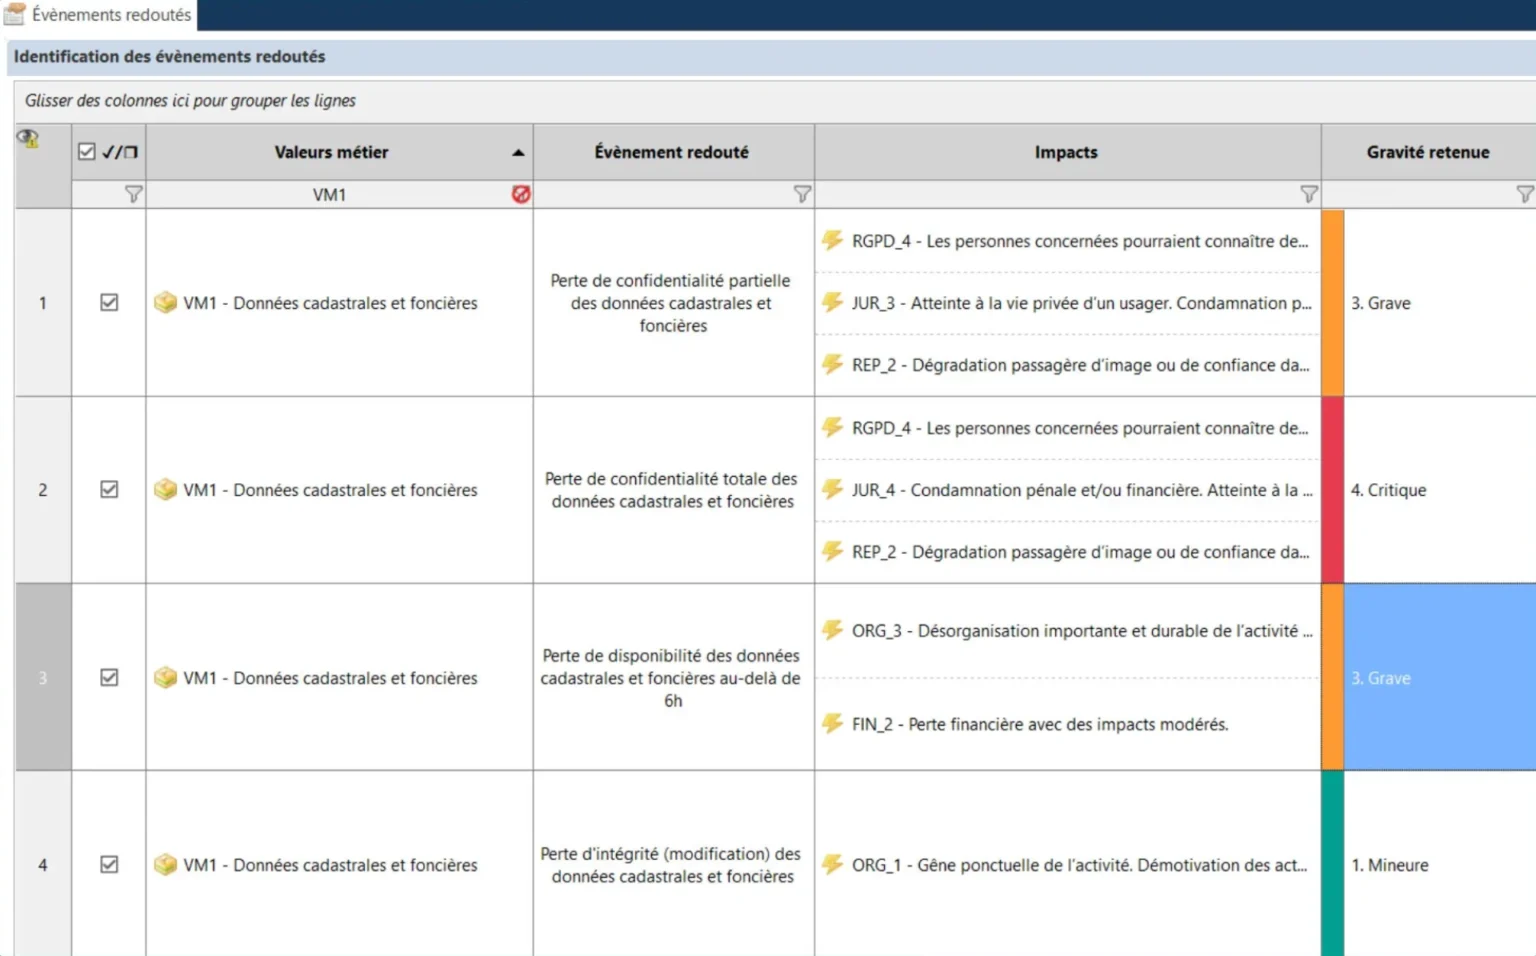The height and width of the screenshot is (956, 1536).
Task: Click the cube icon in row 3
Action: point(166,677)
